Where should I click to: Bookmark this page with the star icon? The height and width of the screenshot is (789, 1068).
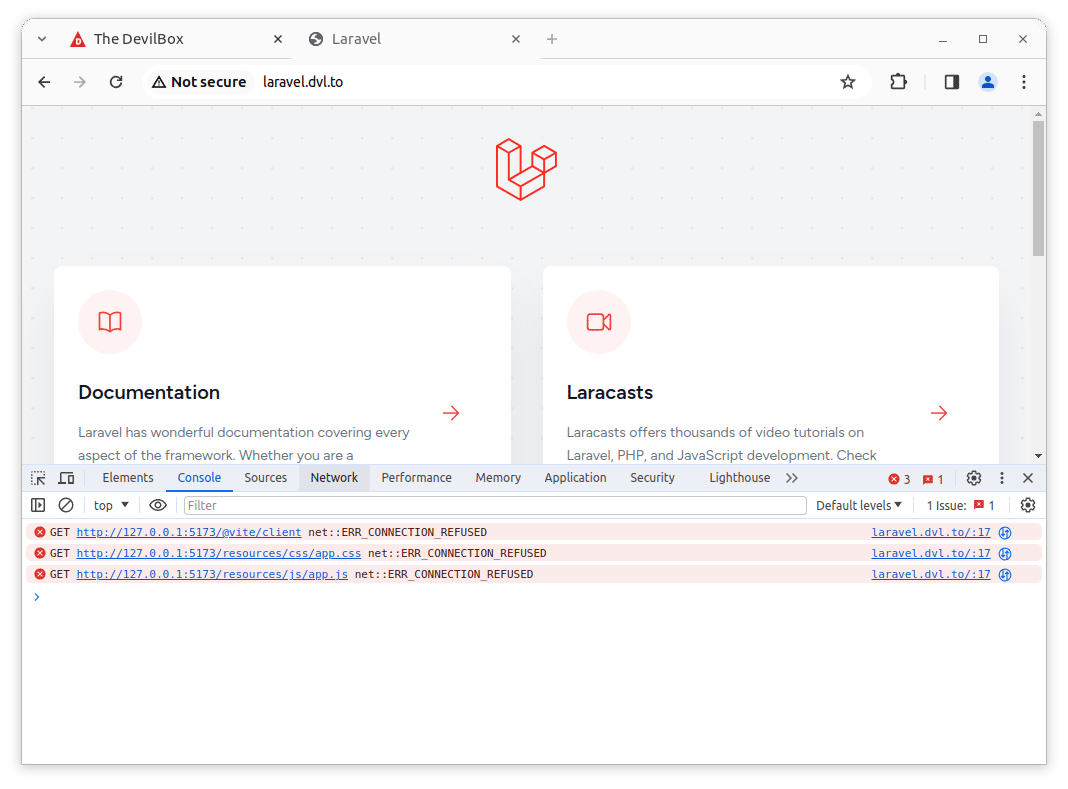point(848,82)
